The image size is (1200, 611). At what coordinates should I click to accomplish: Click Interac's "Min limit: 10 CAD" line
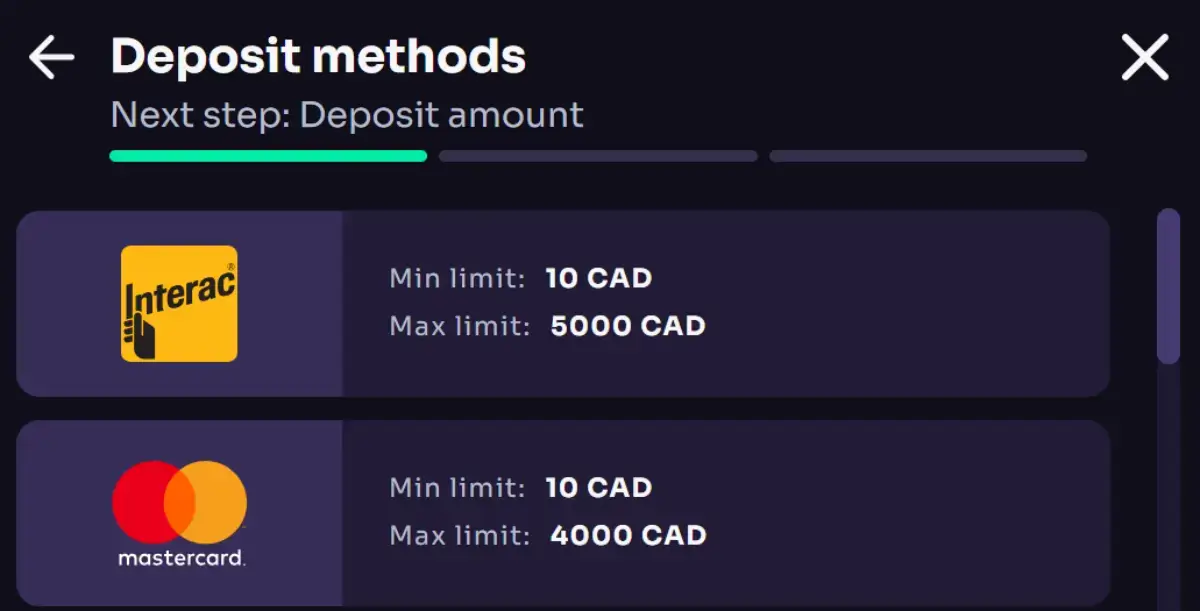click(520, 278)
